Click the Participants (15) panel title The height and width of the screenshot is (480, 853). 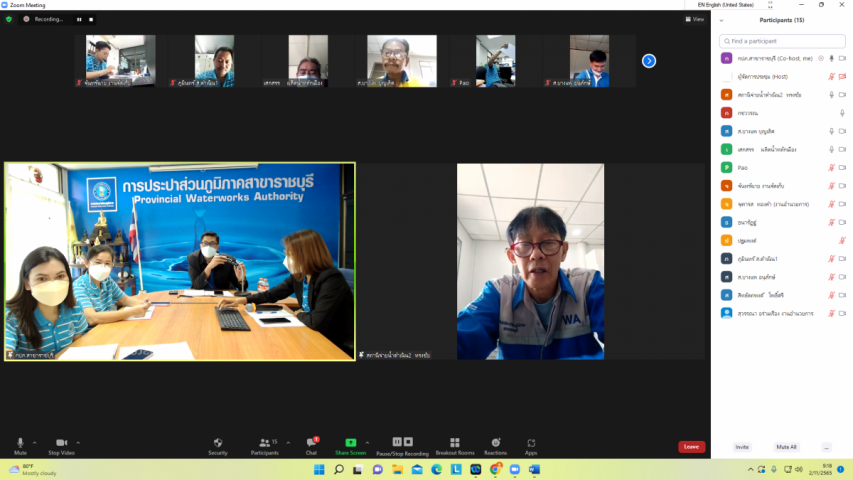782,20
